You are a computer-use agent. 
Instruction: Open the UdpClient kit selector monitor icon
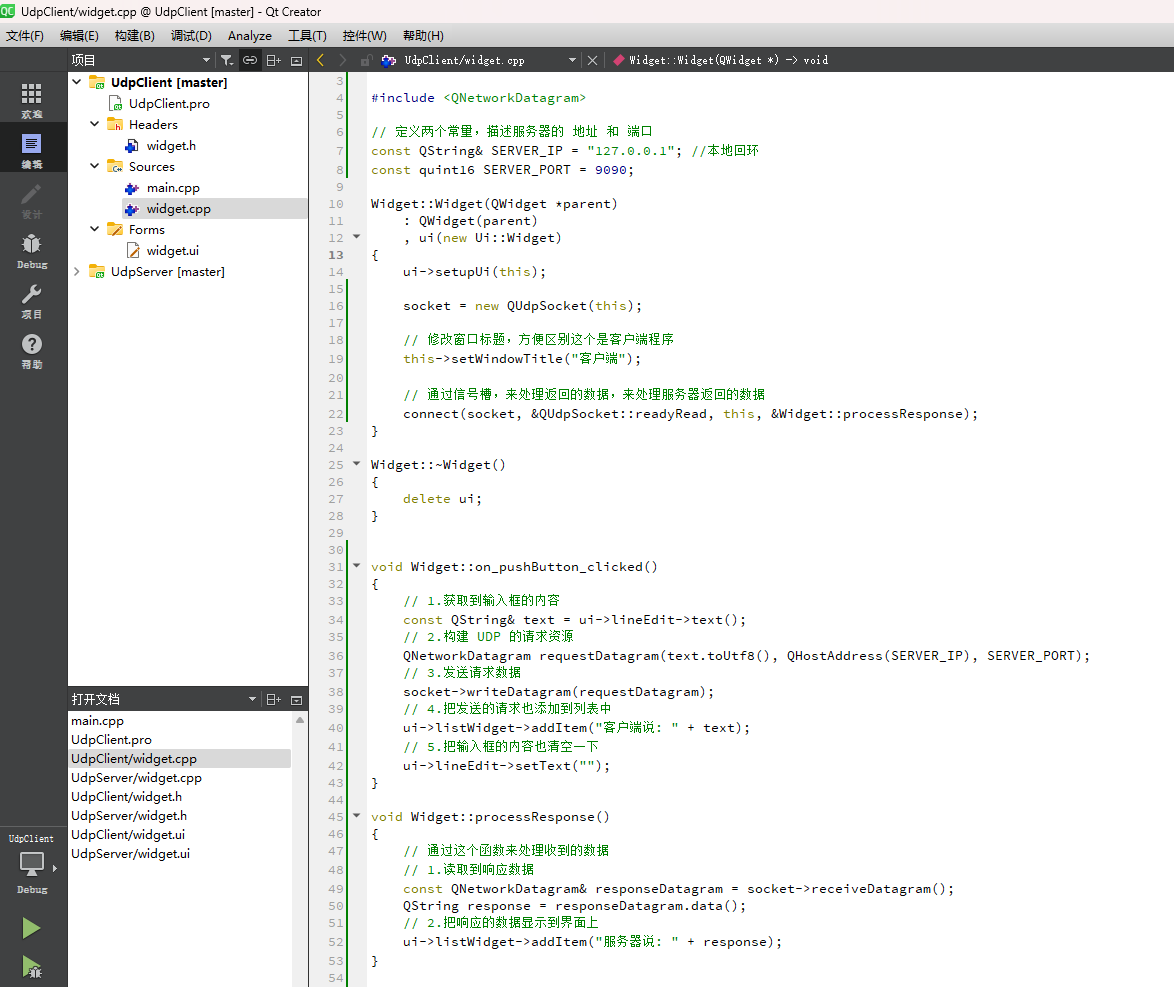pyautogui.click(x=31, y=863)
